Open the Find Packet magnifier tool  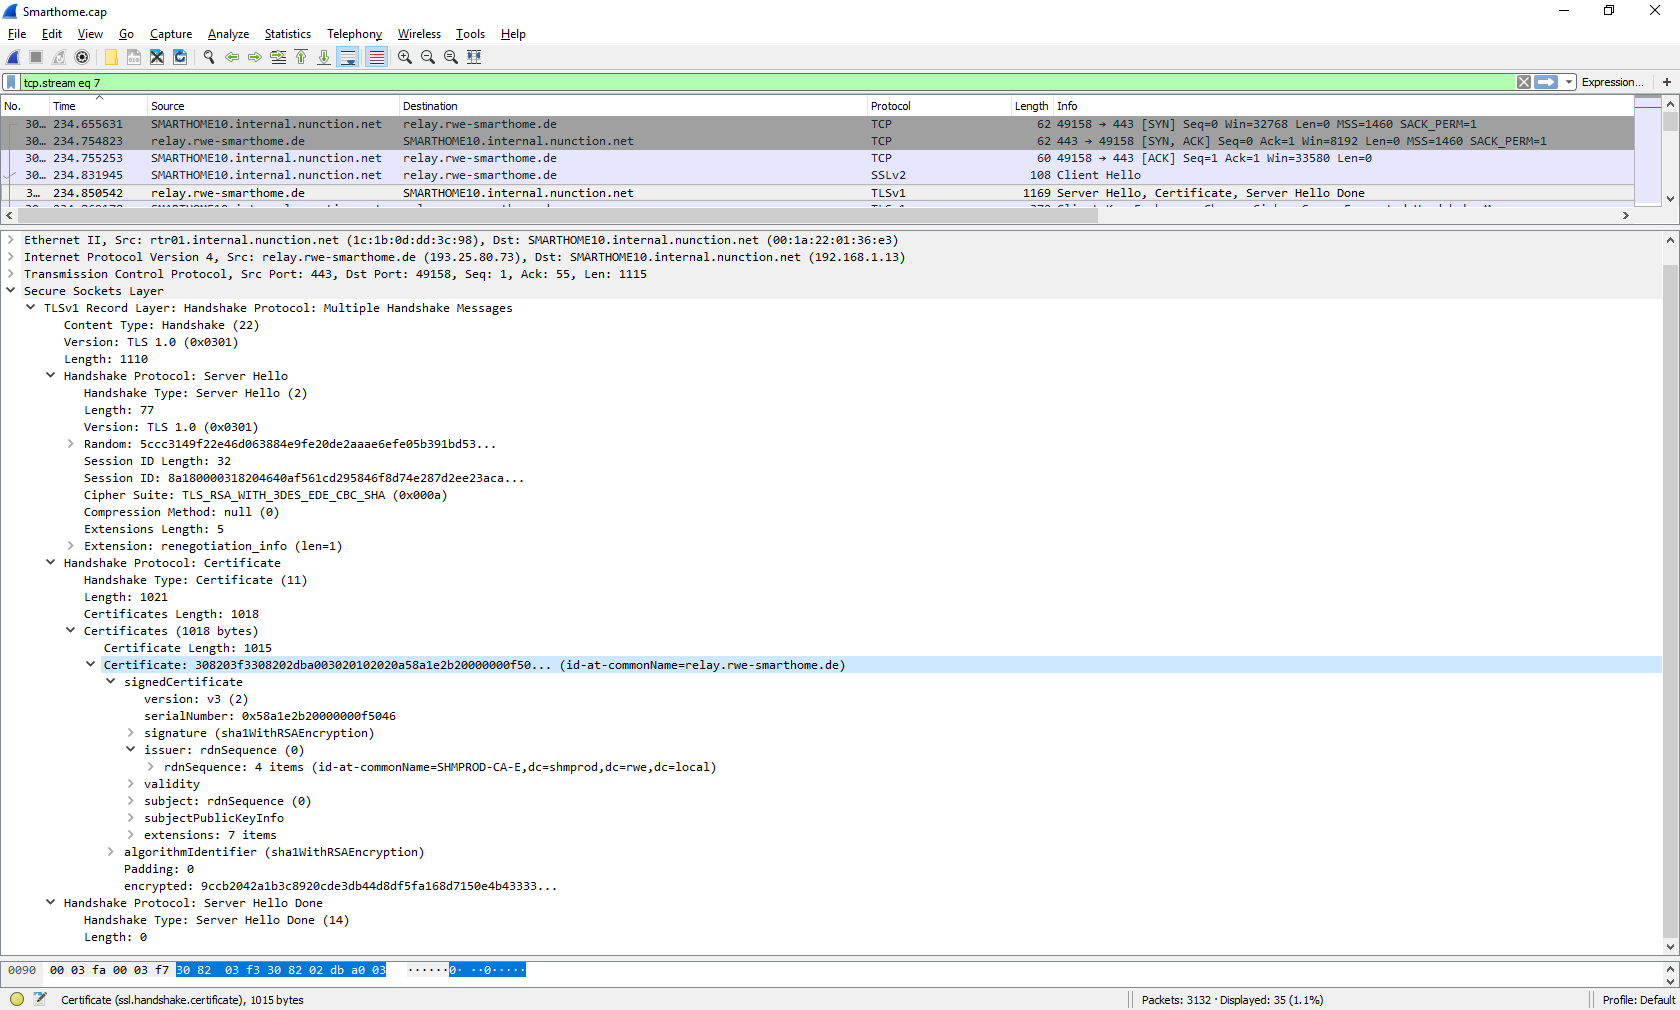click(208, 57)
